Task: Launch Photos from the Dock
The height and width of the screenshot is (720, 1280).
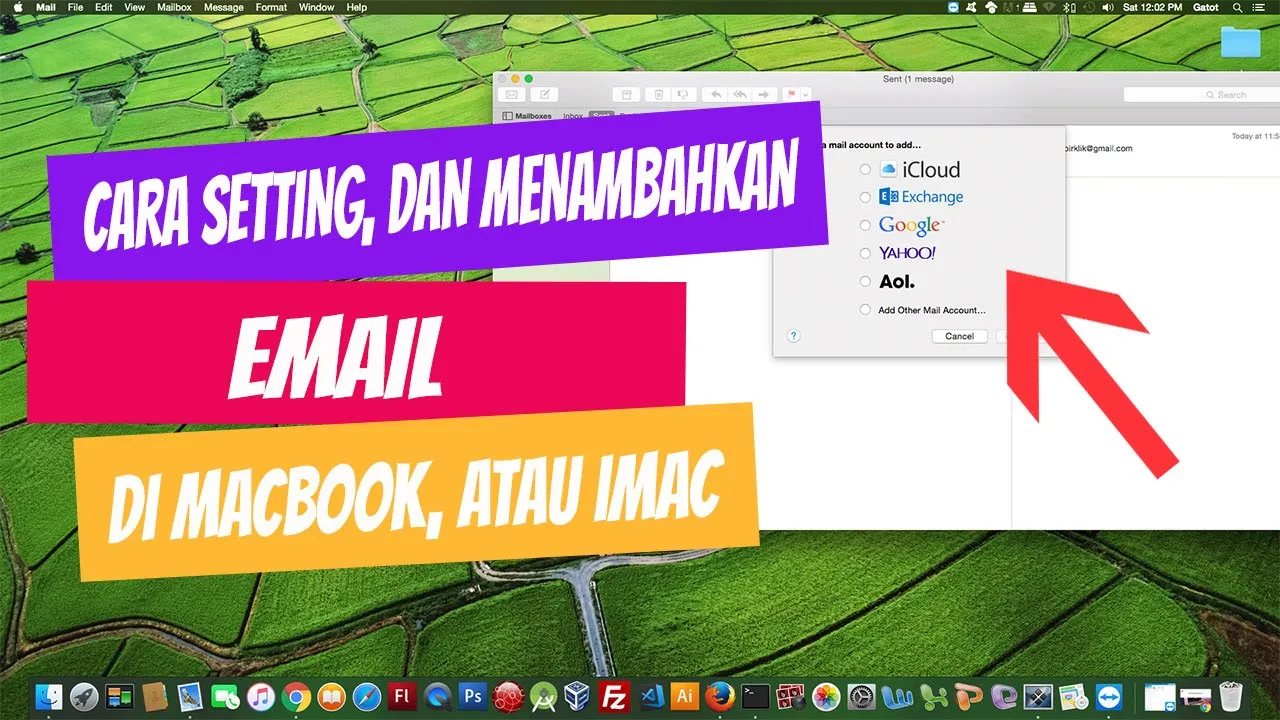Action: [825, 696]
